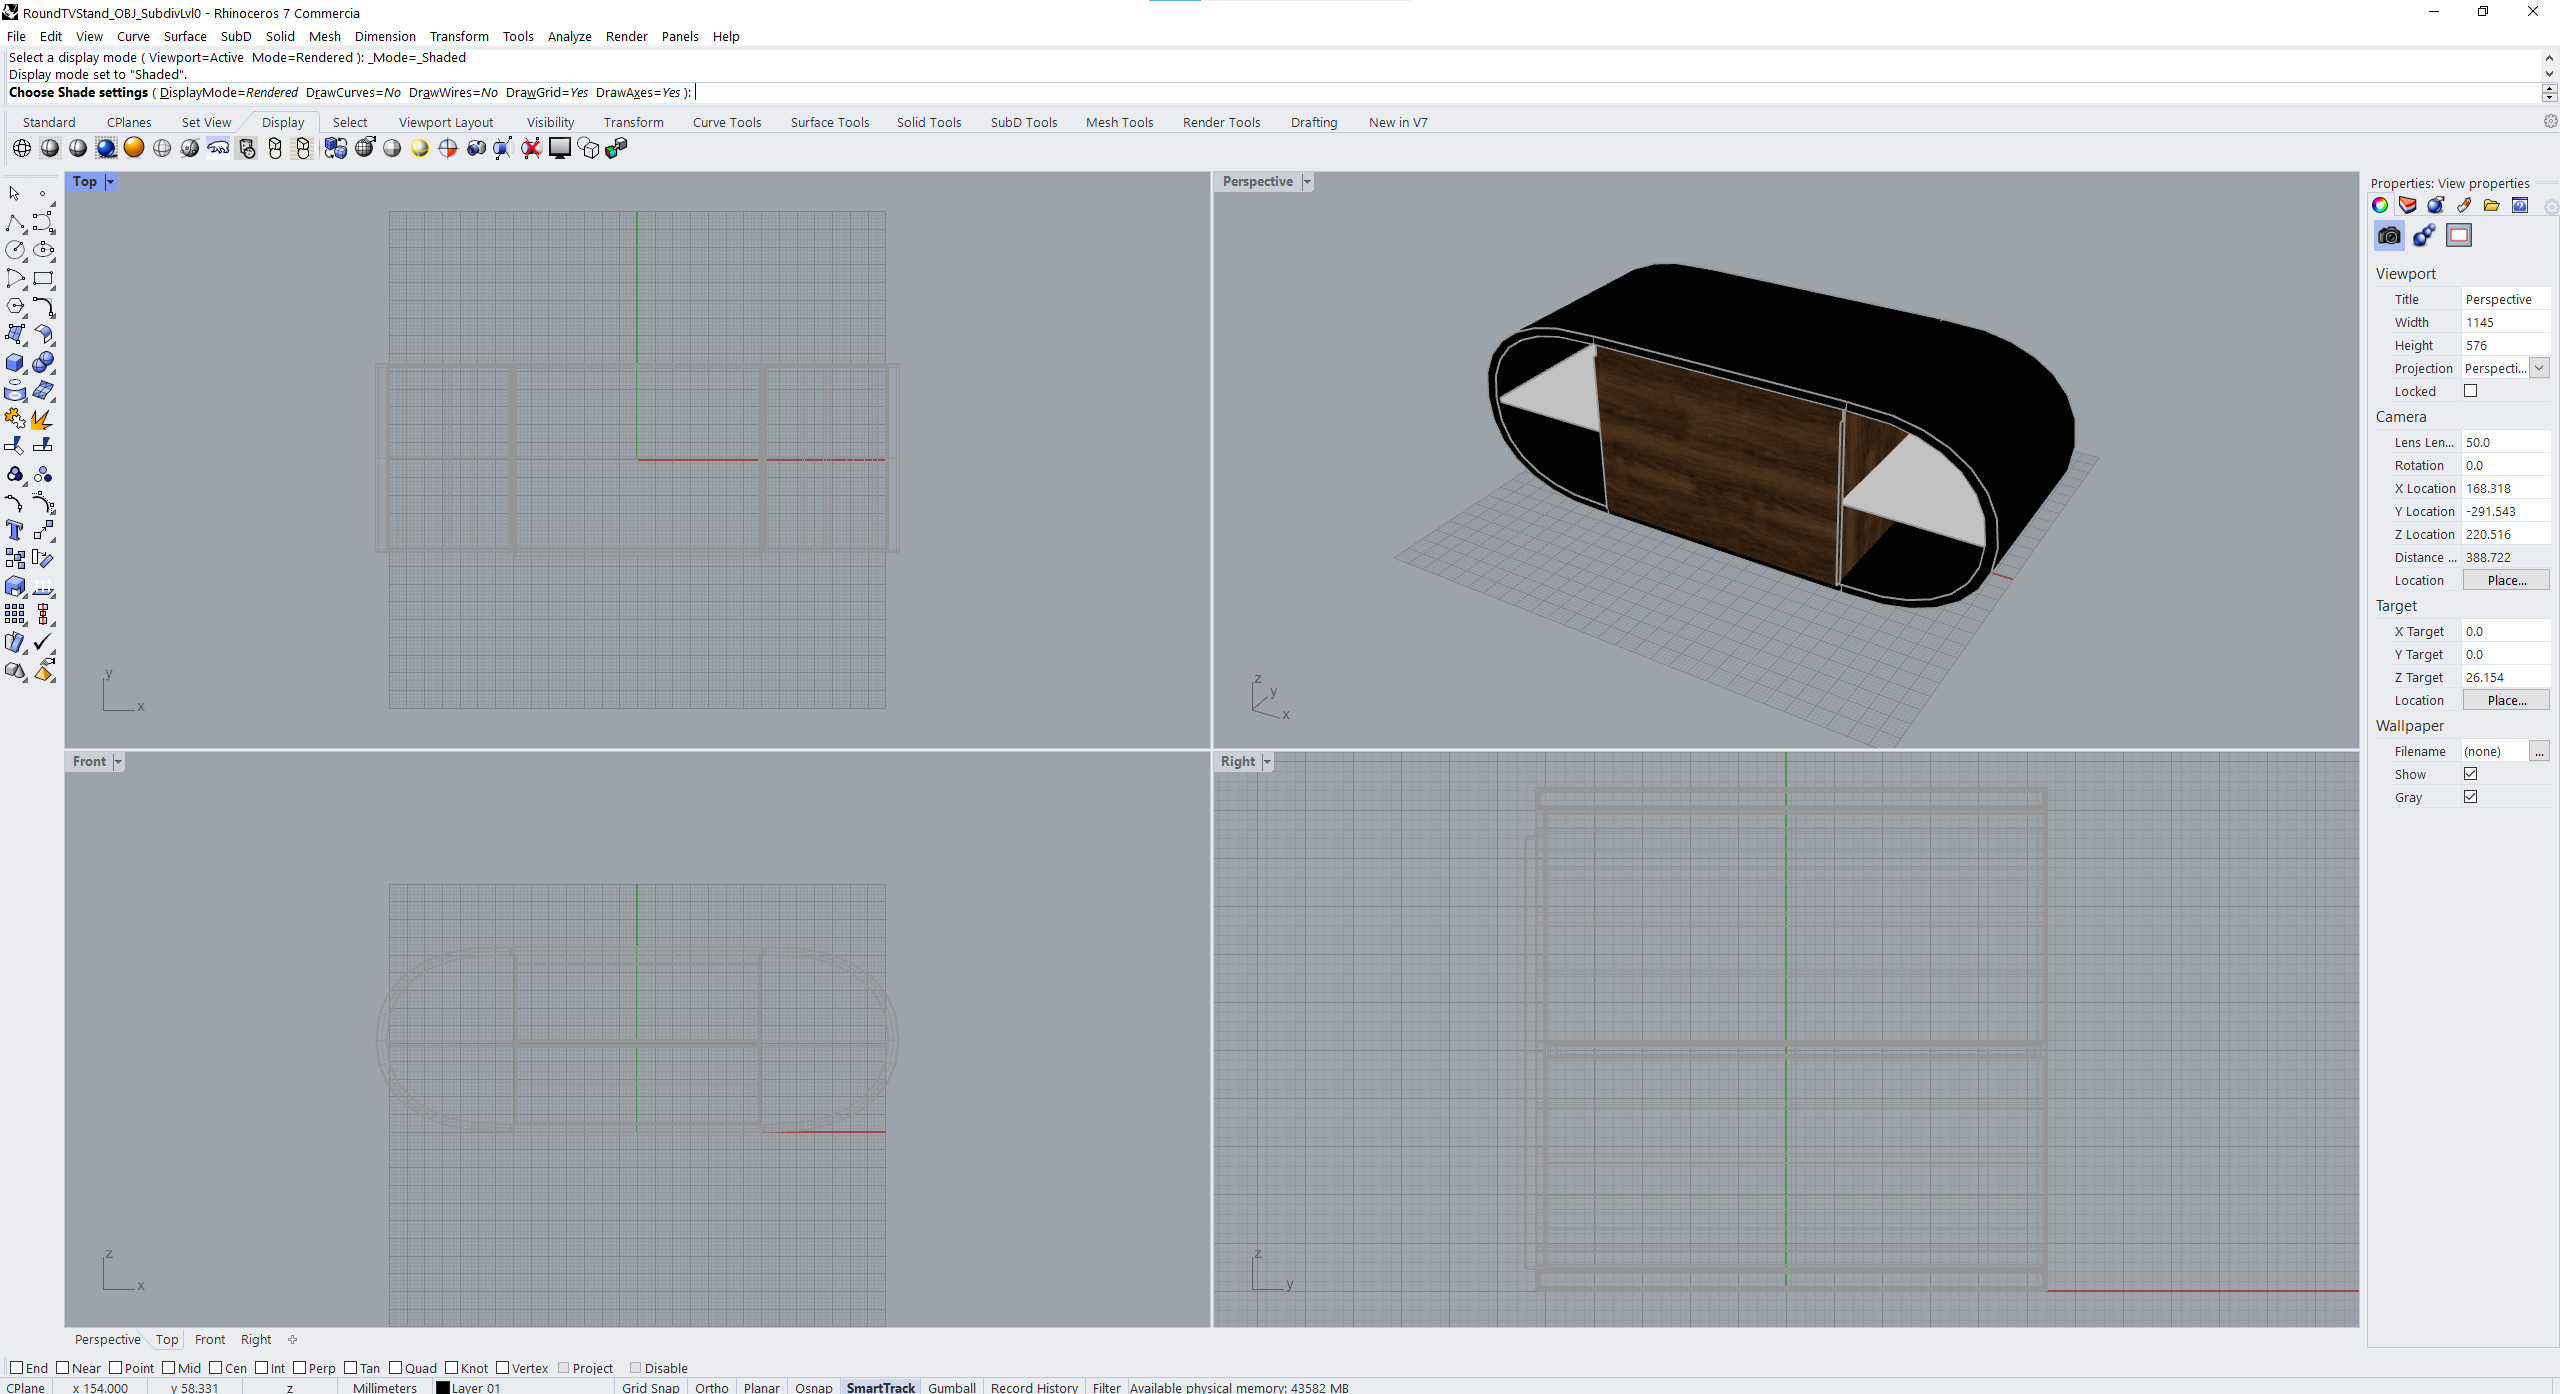Image resolution: width=2560 pixels, height=1394 pixels.
Task: Select the Rendered viewport blue sphere icon
Action: click(106, 148)
